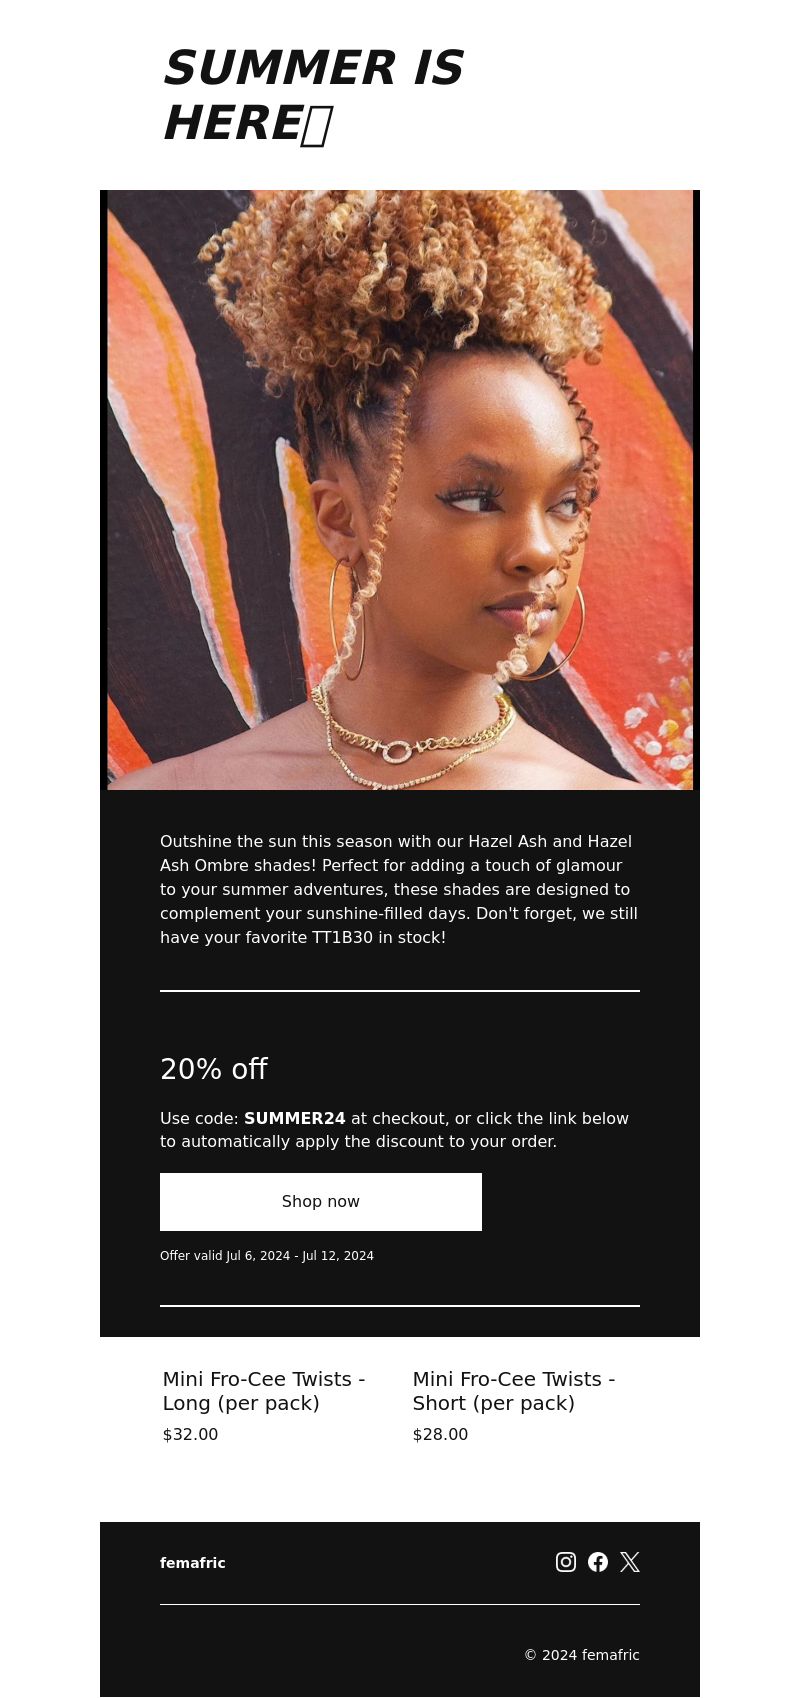
Task: Open Mini Fro-Cee Twists - Short product title
Action: click(x=514, y=1391)
